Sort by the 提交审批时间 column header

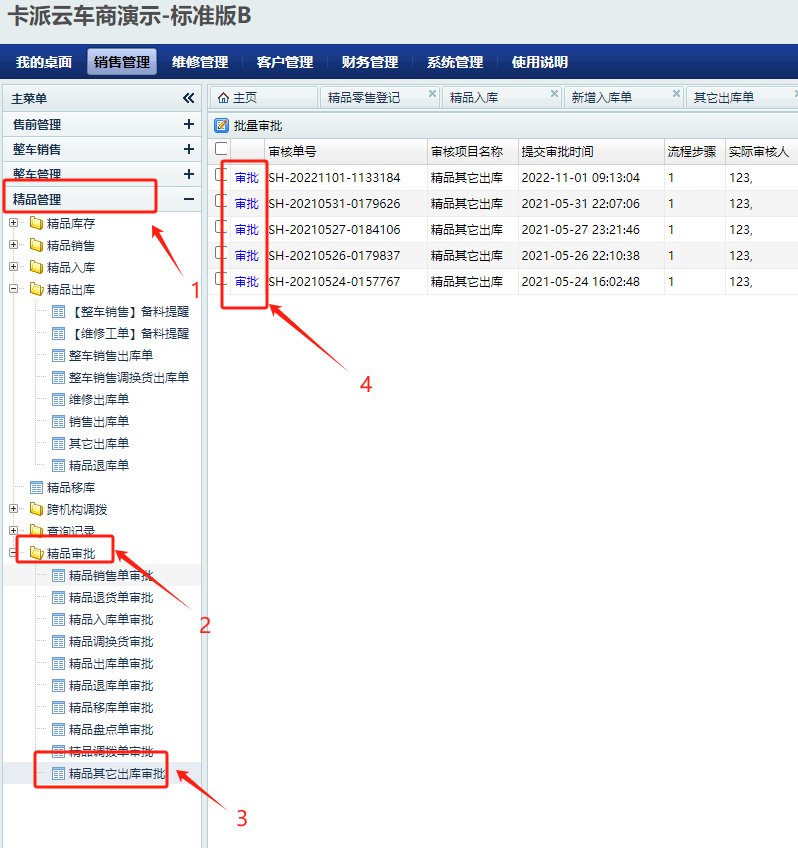pos(557,152)
